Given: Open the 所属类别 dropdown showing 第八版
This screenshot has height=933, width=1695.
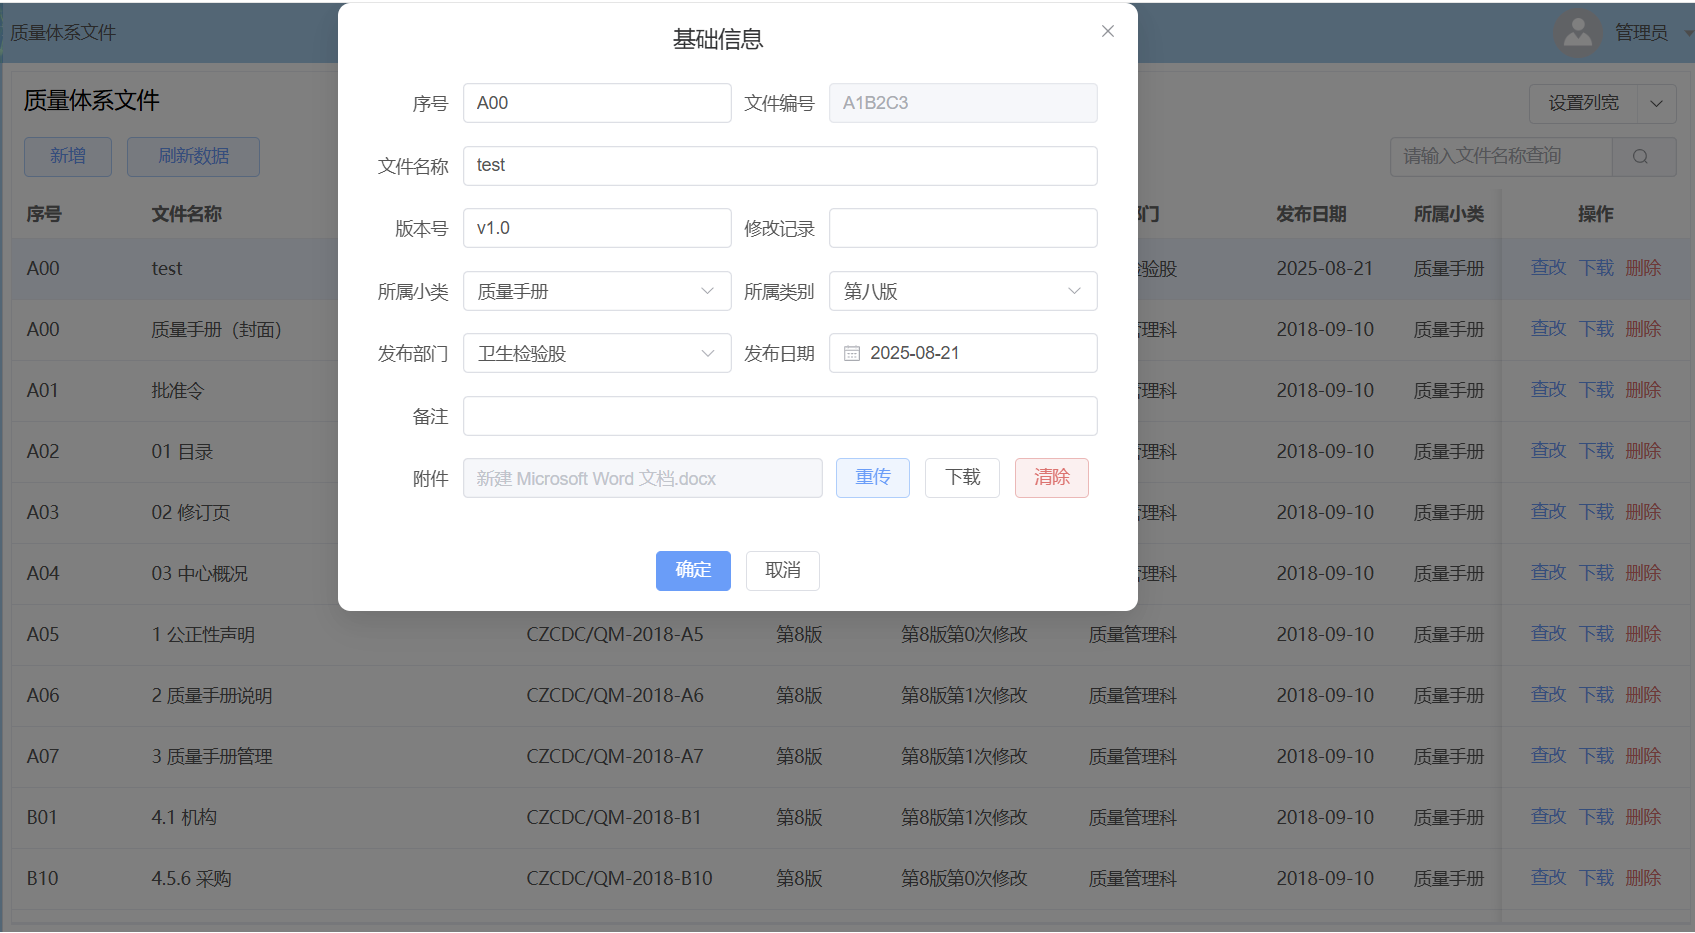Looking at the screenshot, I should point(963,291).
